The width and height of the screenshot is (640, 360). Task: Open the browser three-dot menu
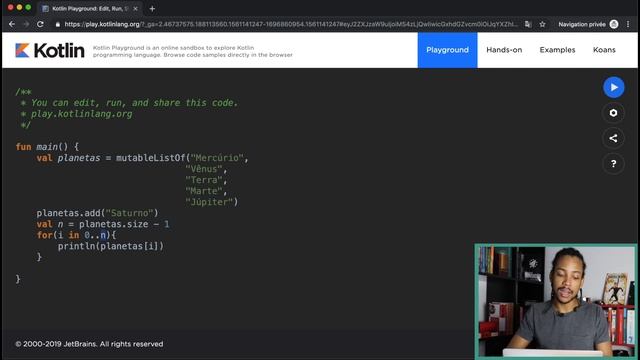pos(628,24)
